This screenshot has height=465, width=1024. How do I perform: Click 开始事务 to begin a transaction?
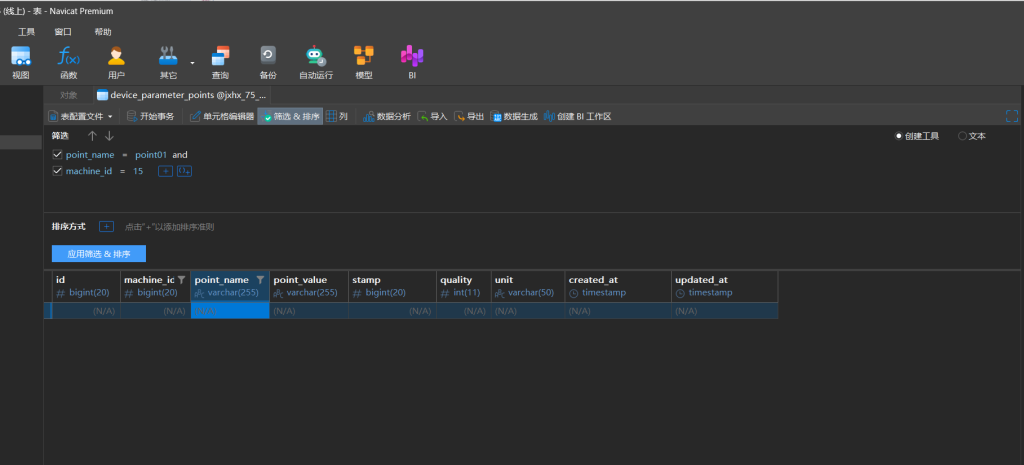150,117
